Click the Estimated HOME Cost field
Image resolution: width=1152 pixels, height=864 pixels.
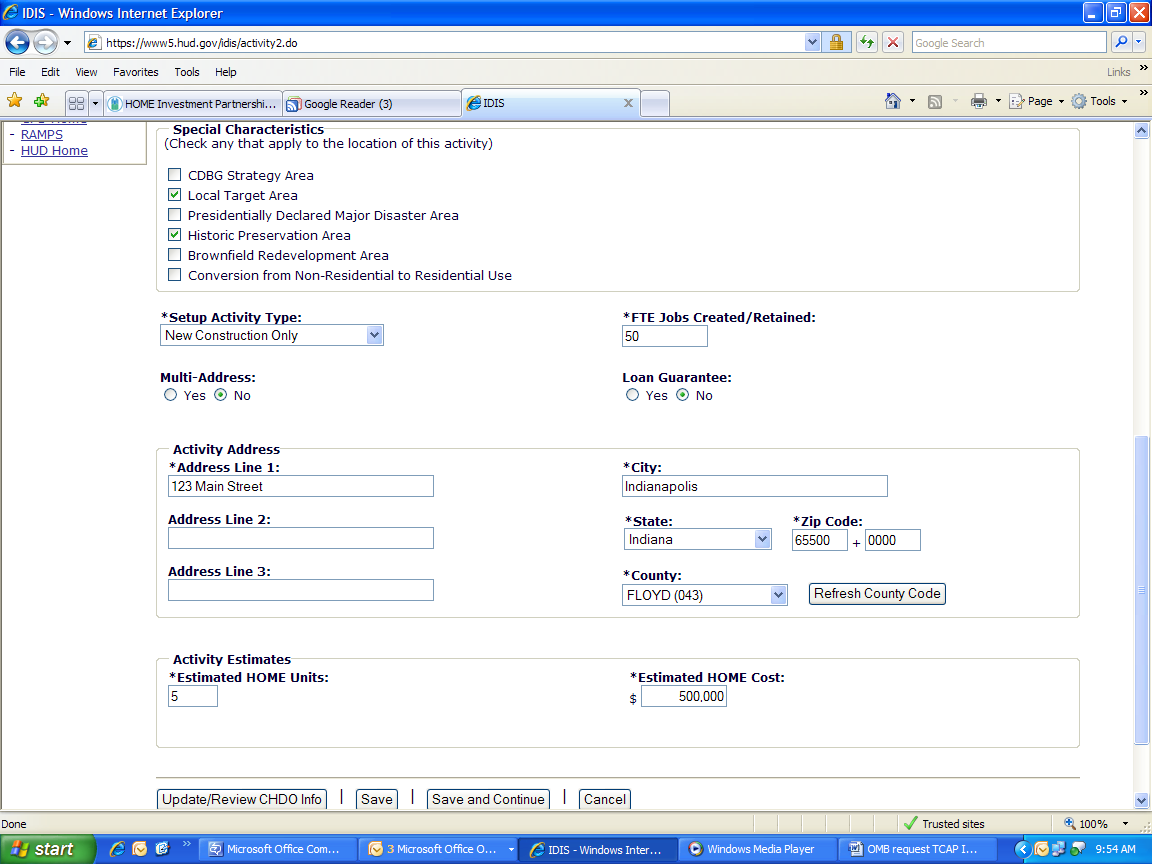684,696
